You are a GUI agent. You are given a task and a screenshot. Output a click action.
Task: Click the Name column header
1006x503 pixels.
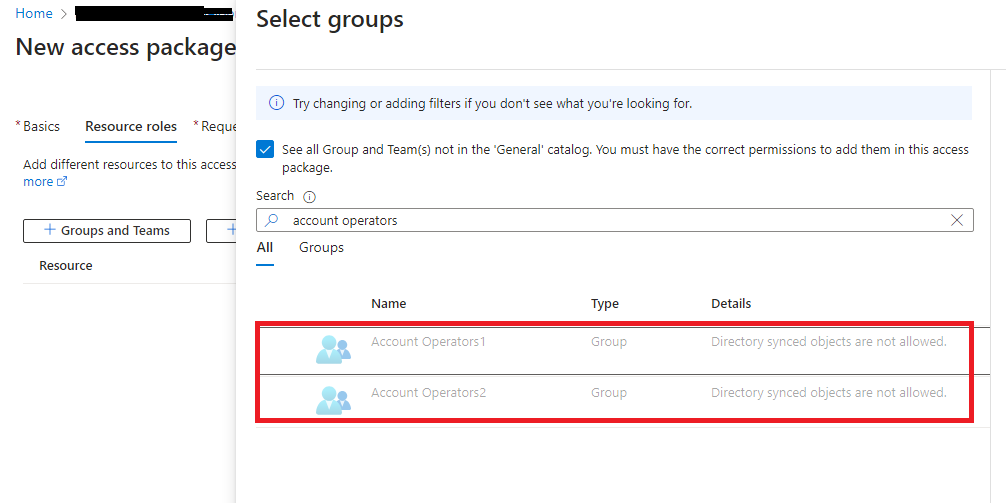pyautogui.click(x=389, y=303)
